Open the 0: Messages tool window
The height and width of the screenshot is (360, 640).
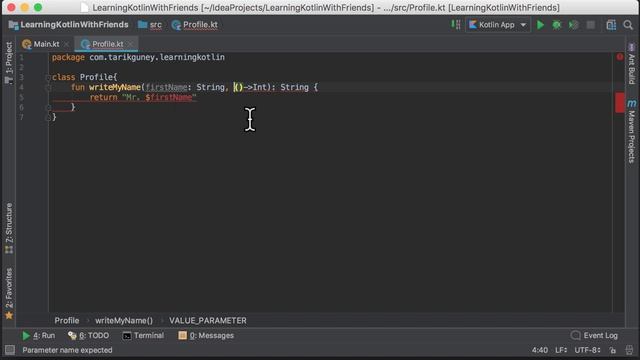[x=206, y=336]
